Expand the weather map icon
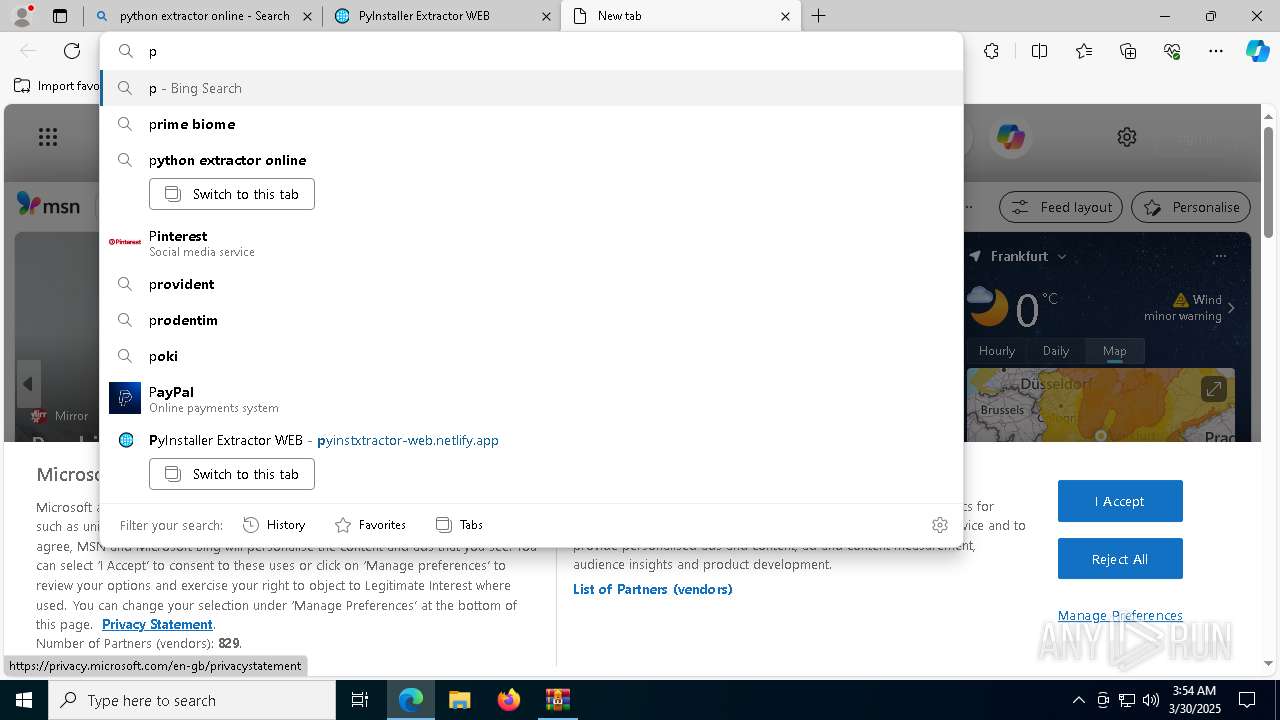This screenshot has height=720, width=1280. point(1213,388)
